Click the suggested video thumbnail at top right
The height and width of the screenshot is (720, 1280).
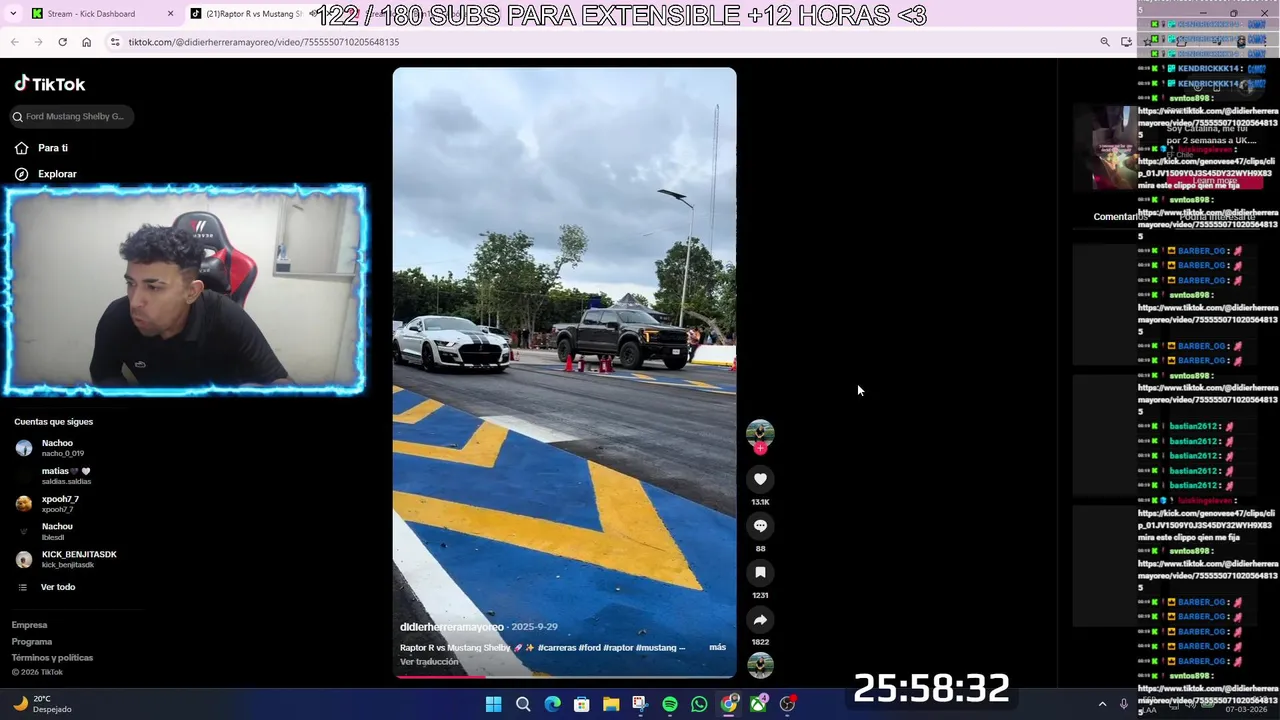click(1104, 147)
